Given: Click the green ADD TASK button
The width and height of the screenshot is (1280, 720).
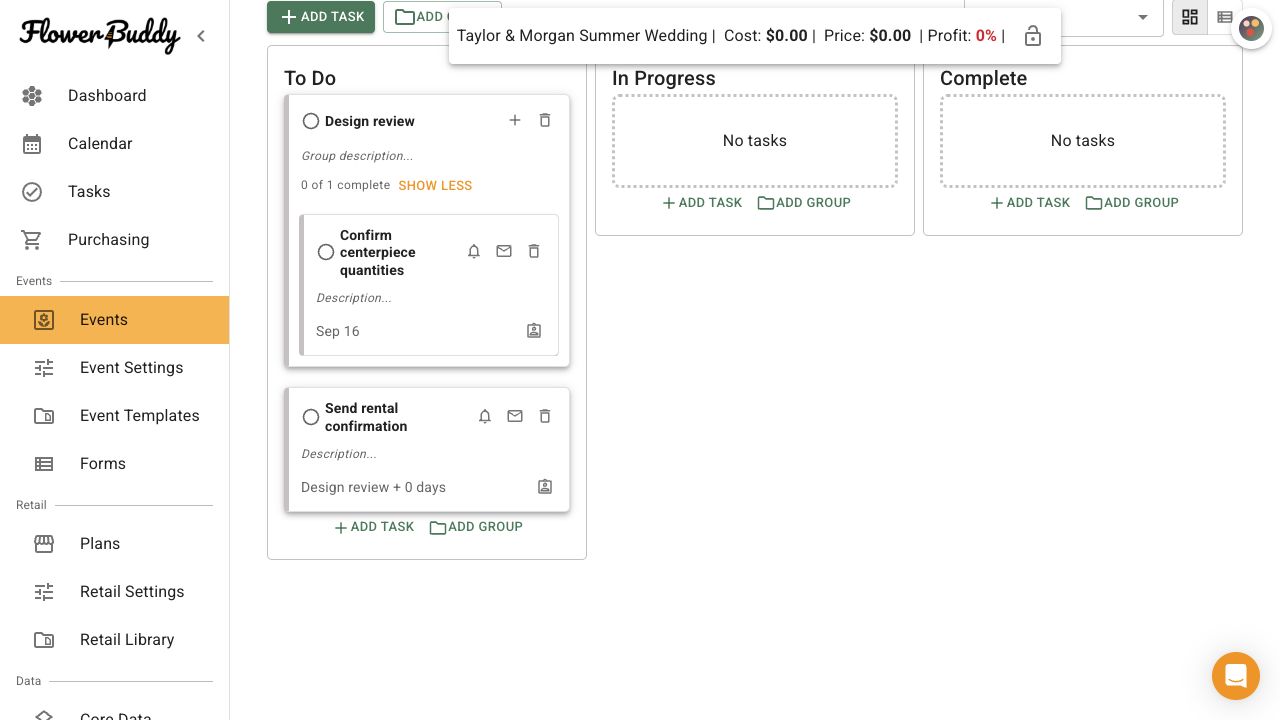Looking at the screenshot, I should [x=321, y=17].
